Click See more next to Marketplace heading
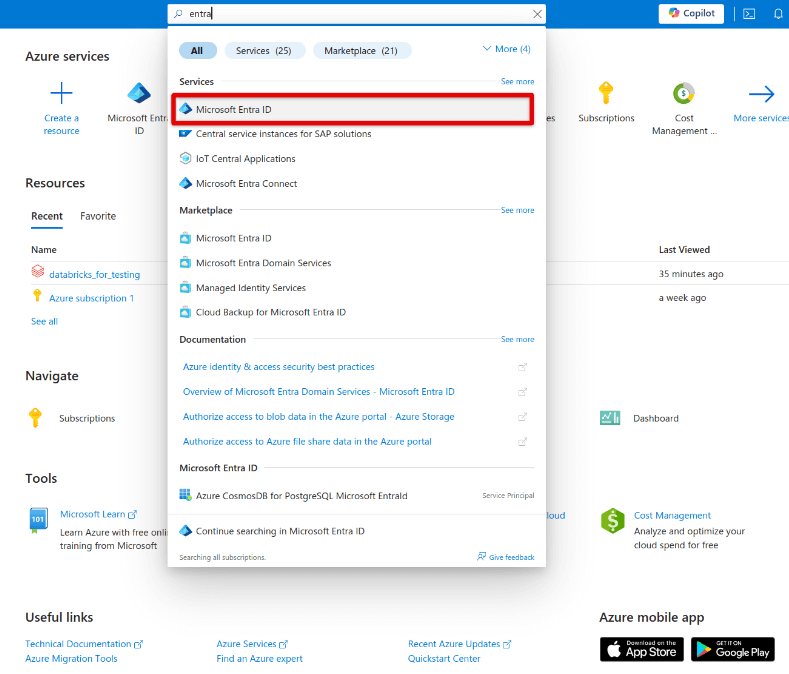This screenshot has width=789, height=674. tap(517, 210)
